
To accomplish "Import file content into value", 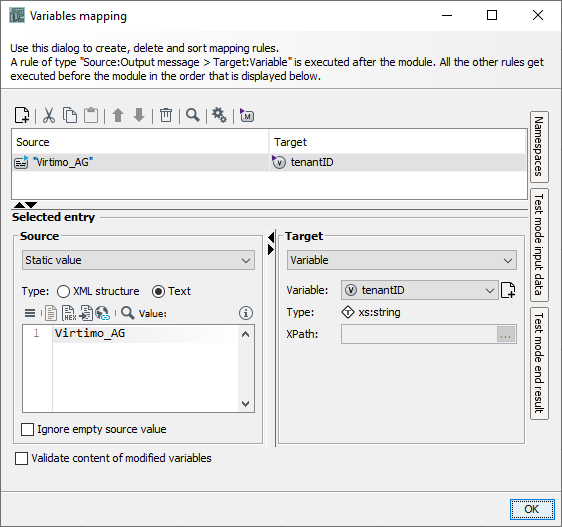I will click(86, 313).
